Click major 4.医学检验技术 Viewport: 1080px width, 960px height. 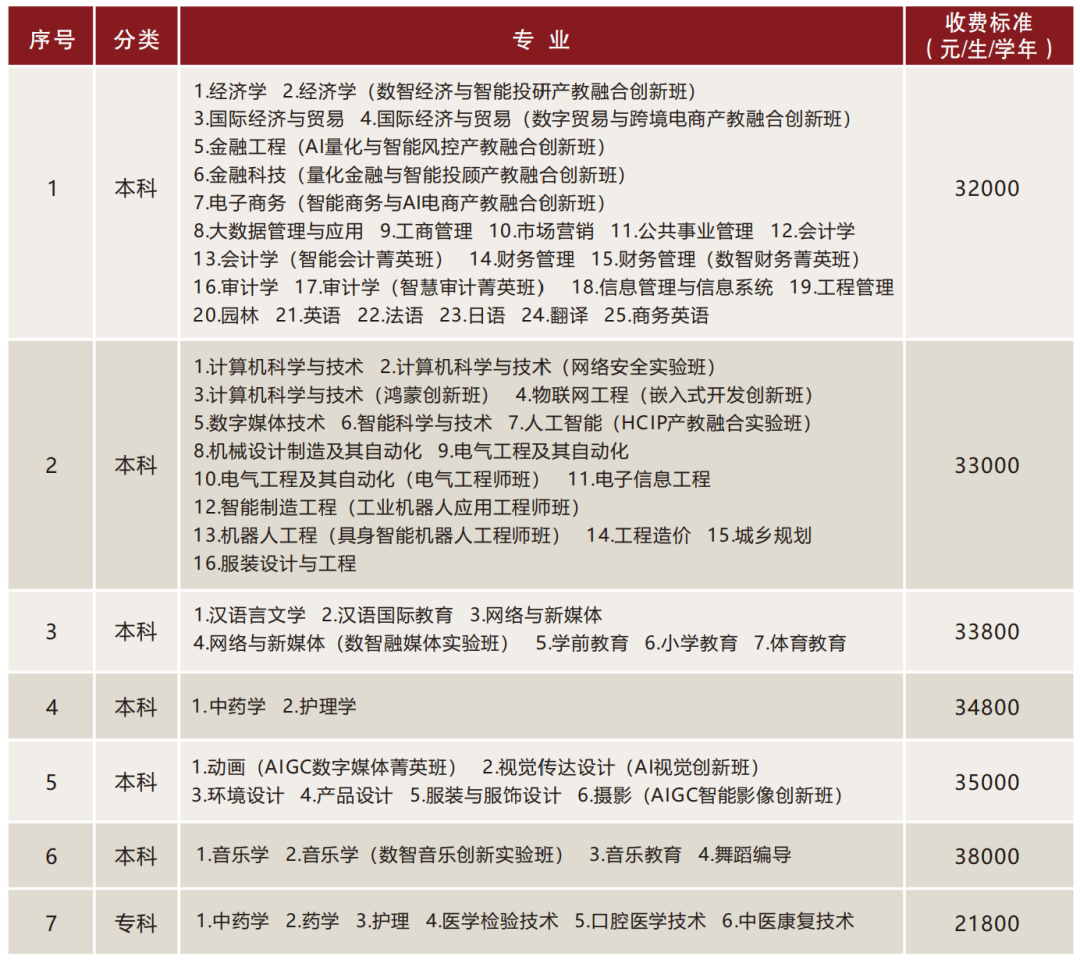pos(492,921)
